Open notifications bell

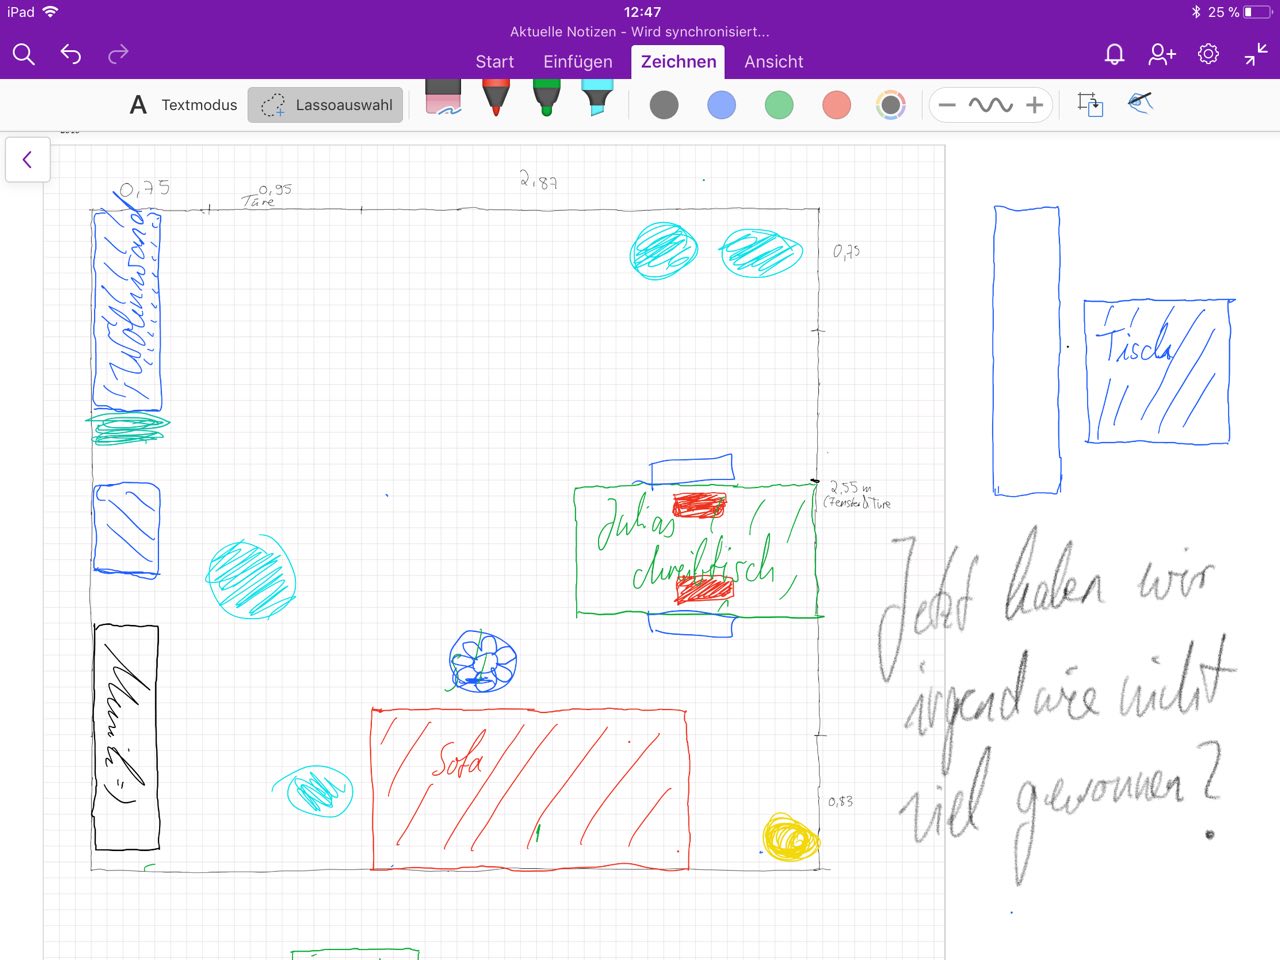pos(1114,54)
